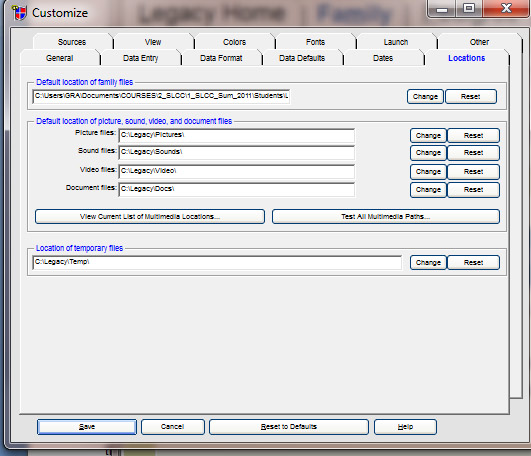Open the Launch tab
The height and width of the screenshot is (456, 531).
[396, 42]
